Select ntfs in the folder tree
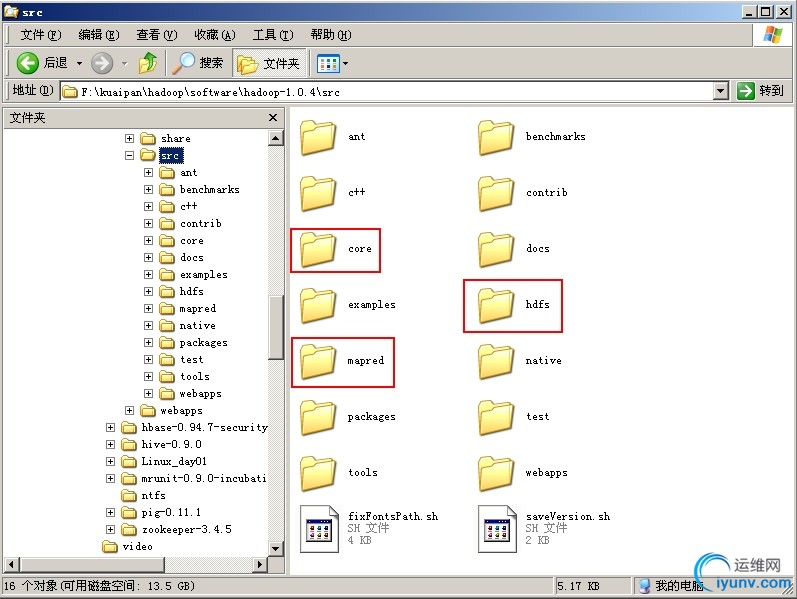Viewport: 797px width, 599px height. point(153,495)
